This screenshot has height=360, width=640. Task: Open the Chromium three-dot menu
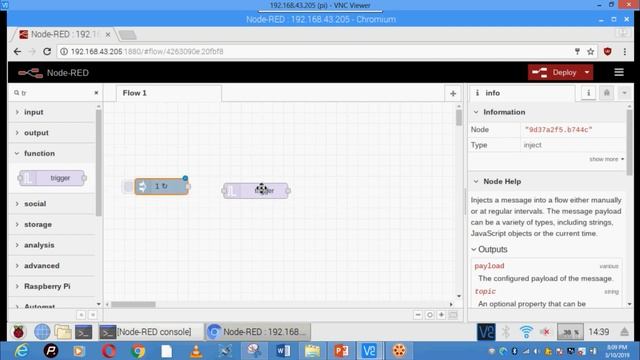point(625,52)
